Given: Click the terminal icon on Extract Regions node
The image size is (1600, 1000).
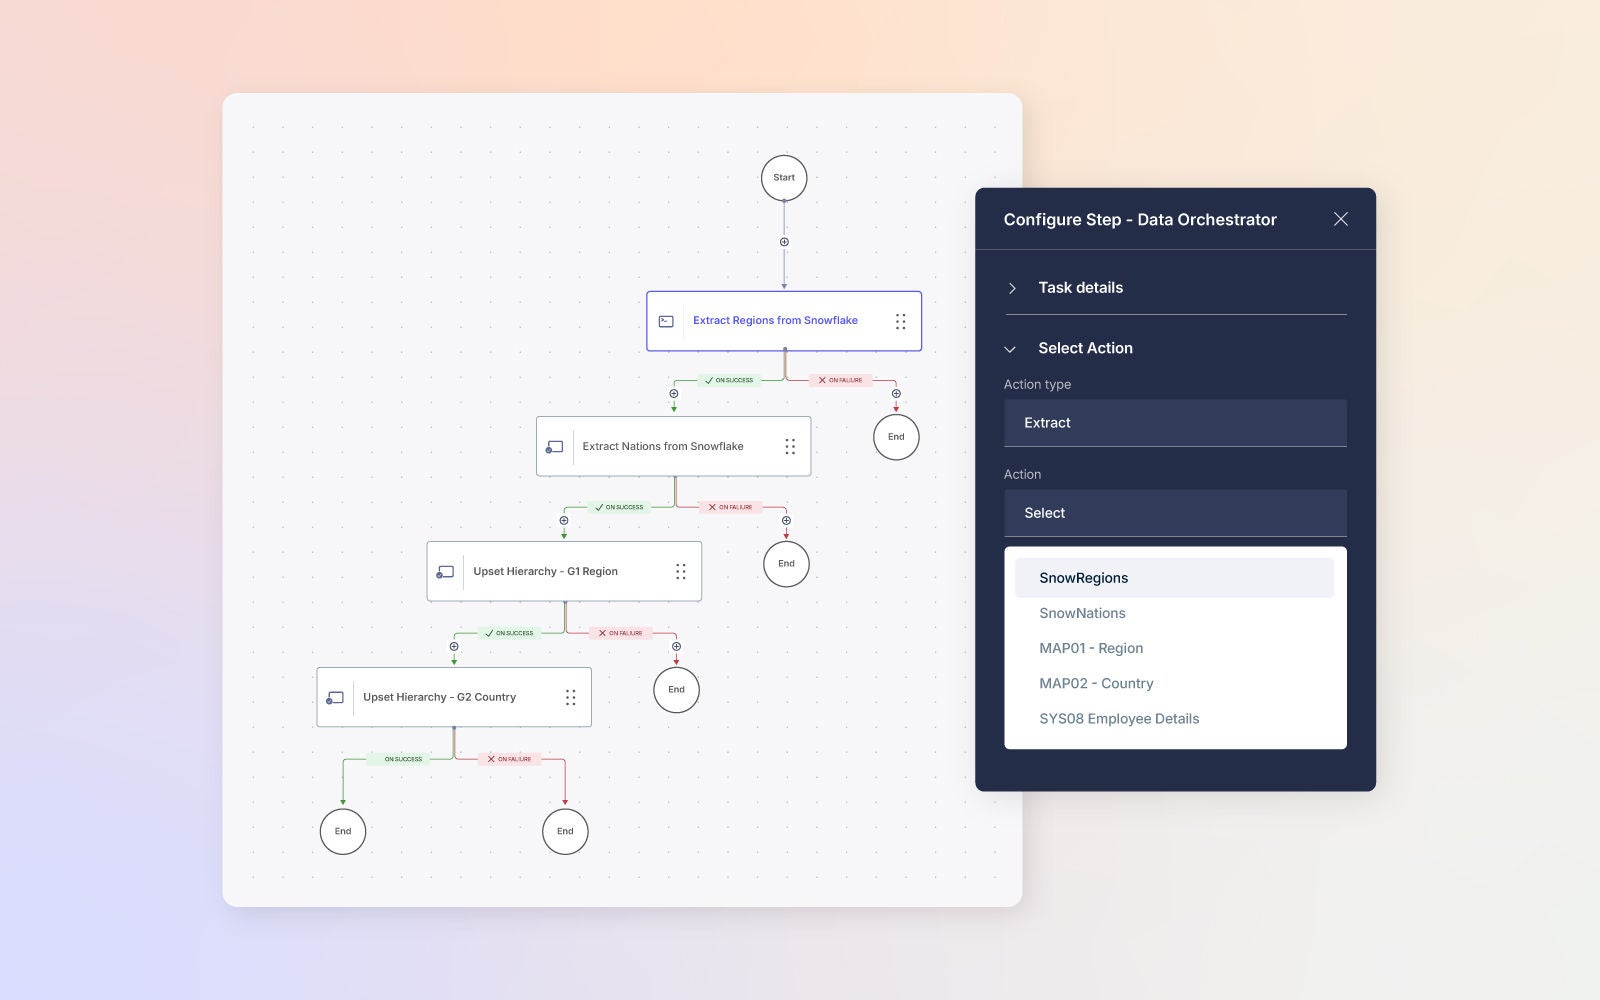Looking at the screenshot, I should pyautogui.click(x=665, y=320).
